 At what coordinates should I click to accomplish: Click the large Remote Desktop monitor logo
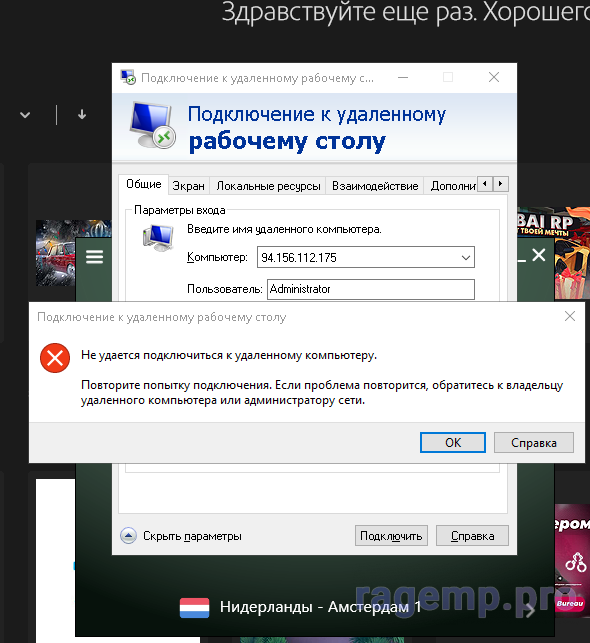[x=153, y=125]
